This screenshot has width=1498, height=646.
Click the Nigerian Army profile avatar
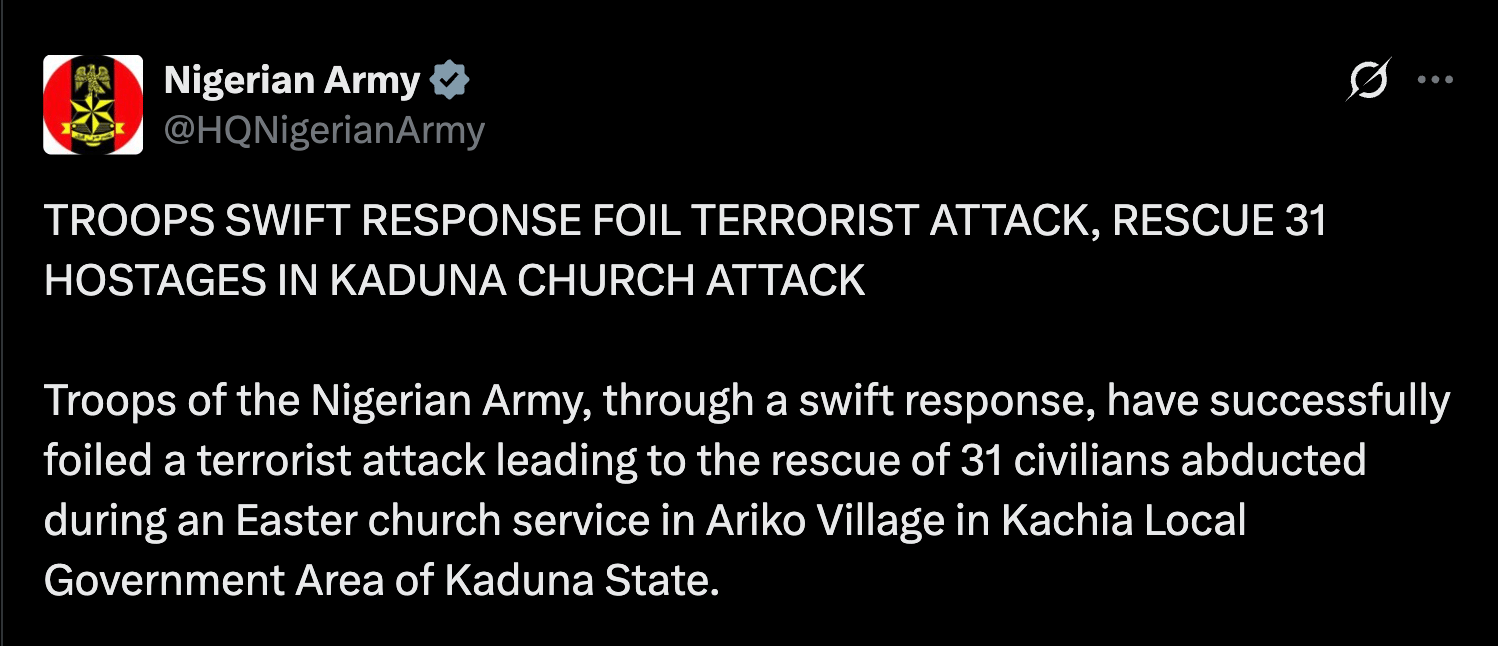(x=93, y=104)
